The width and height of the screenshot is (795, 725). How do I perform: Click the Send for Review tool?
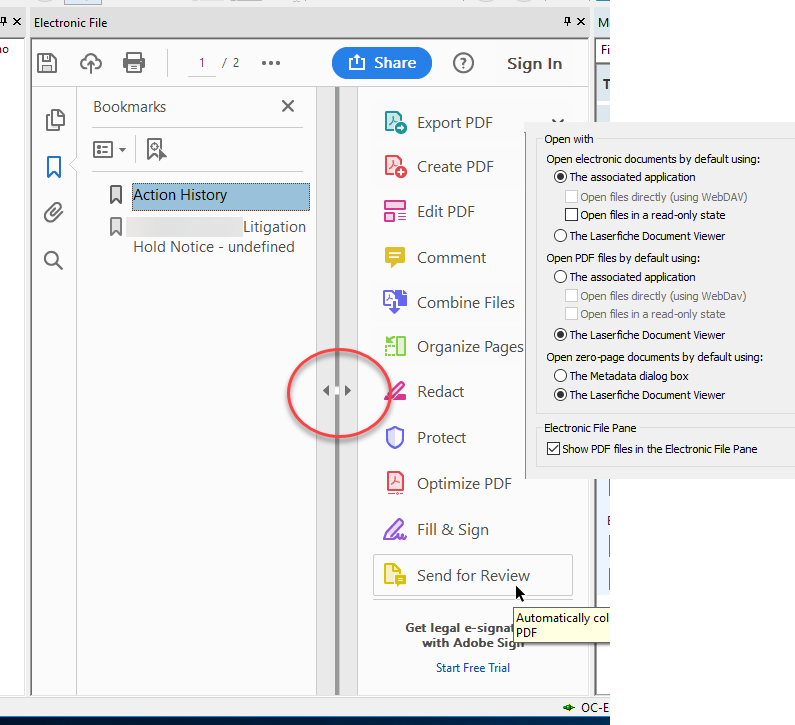click(473, 575)
